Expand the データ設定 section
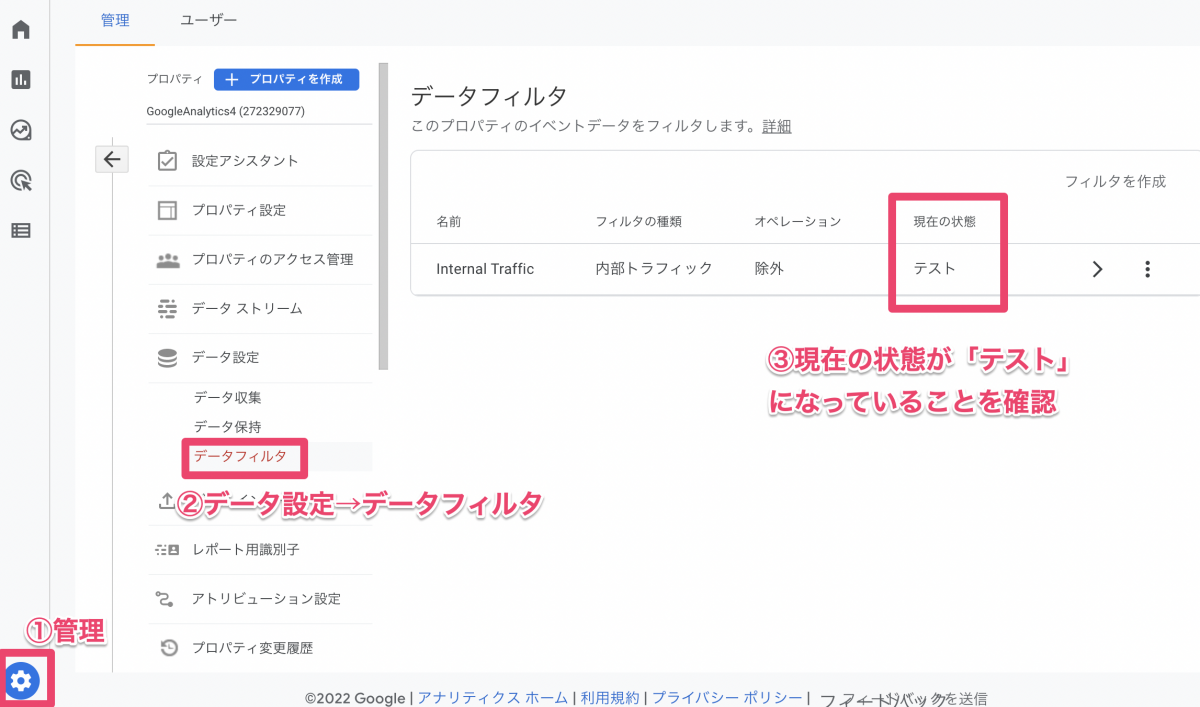Image resolution: width=1200 pixels, height=707 pixels. click(224, 357)
